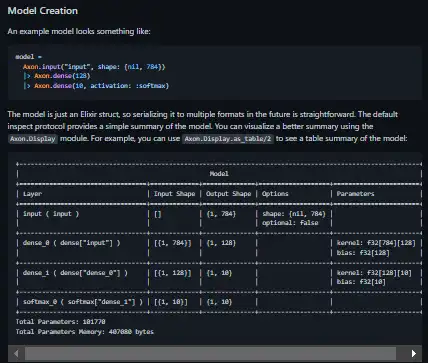Click the '{1, 128}' output shape cell
Screen dimensions: 428x363
(x=221, y=243)
